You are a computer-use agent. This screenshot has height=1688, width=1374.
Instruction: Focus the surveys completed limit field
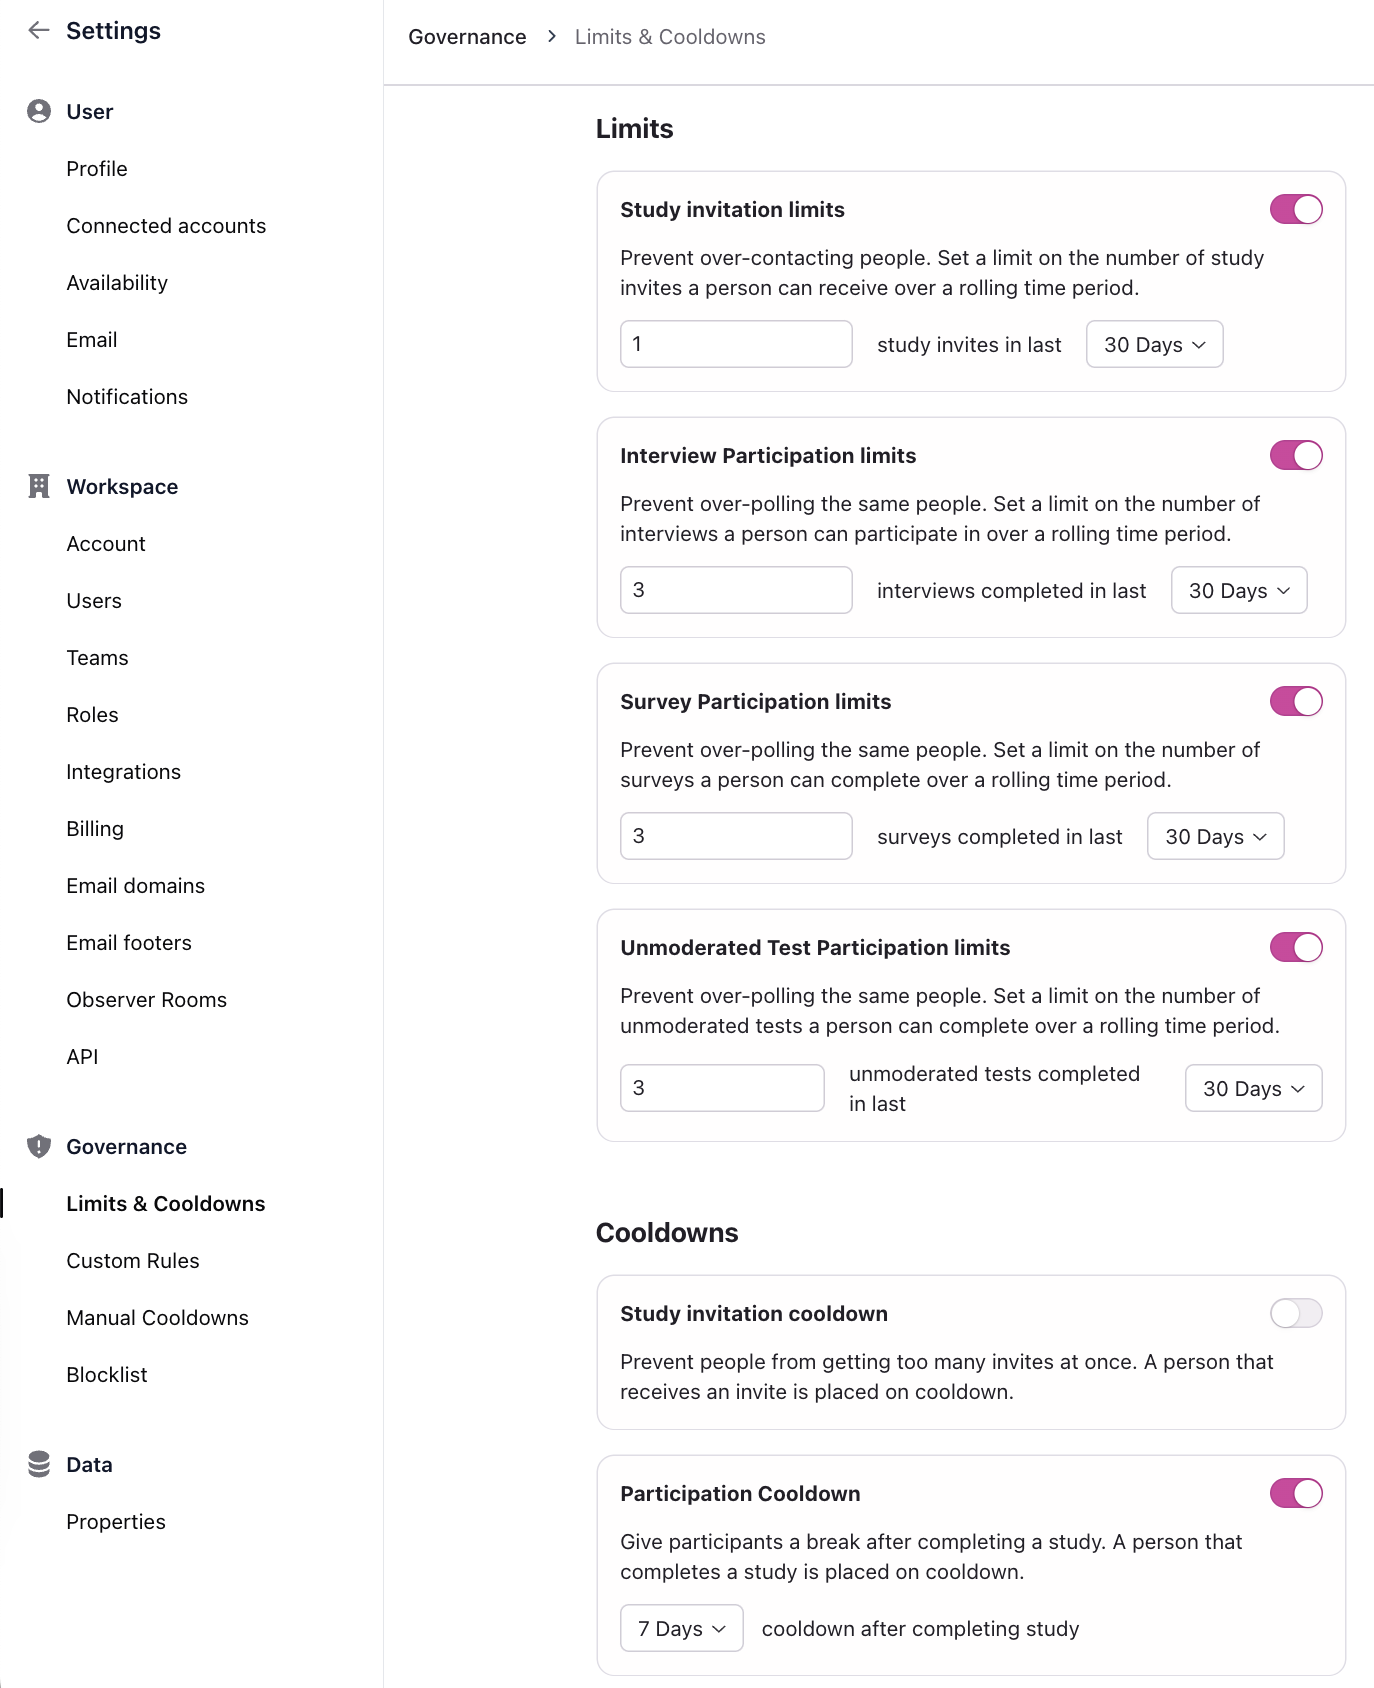pos(736,837)
